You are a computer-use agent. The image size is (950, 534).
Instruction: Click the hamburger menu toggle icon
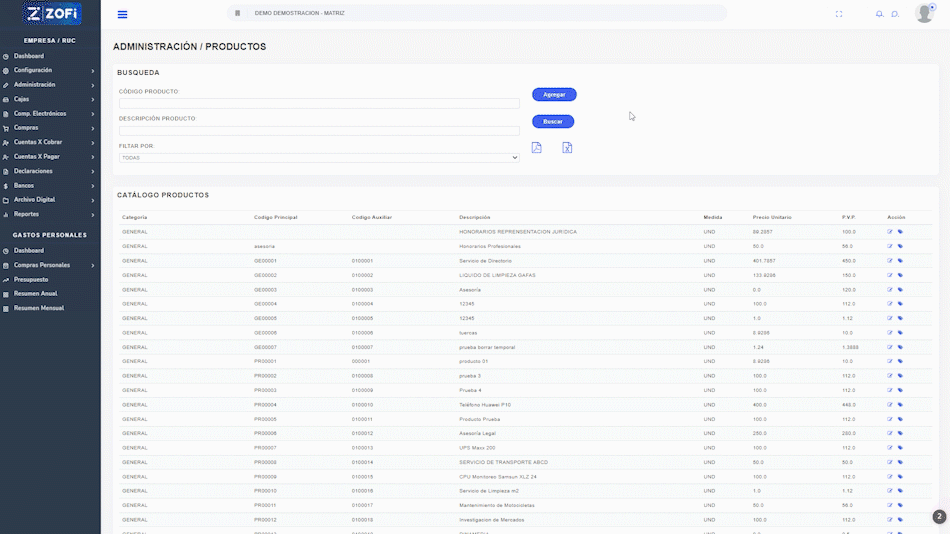122,14
